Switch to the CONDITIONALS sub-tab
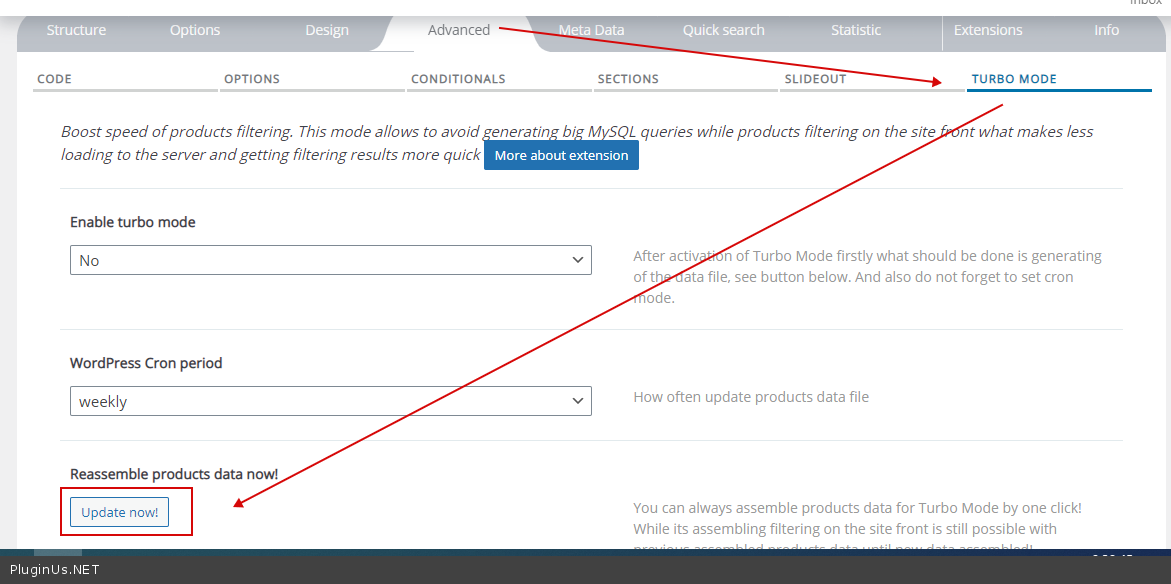This screenshot has width=1171, height=584. pyautogui.click(x=458, y=79)
